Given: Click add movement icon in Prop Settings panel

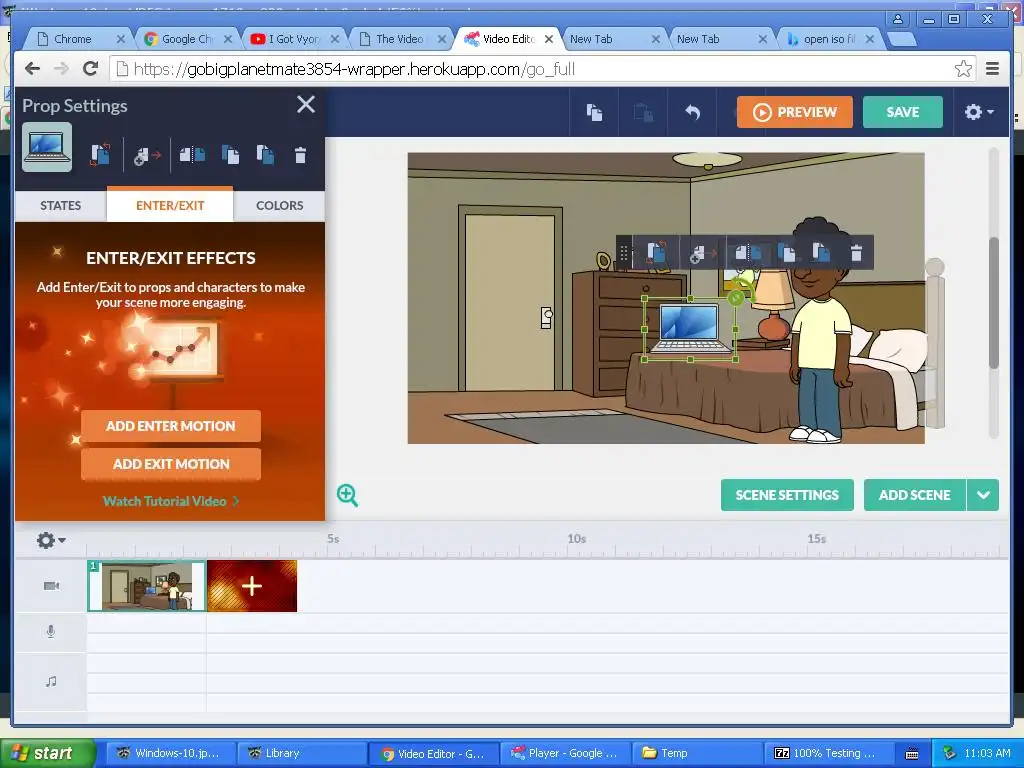Looking at the screenshot, I should pyautogui.click(x=147, y=155).
